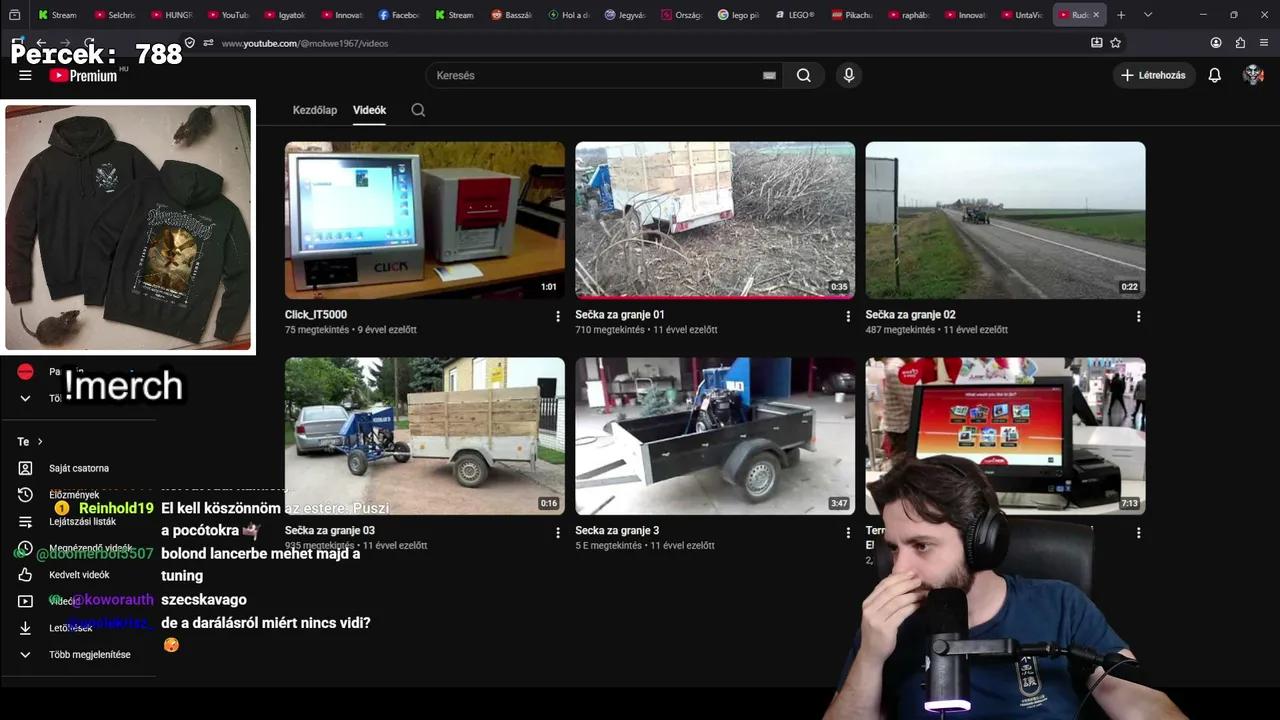Open the on-screen keyboard in search box
Image resolution: width=1280 pixels, height=720 pixels.
[769, 75]
